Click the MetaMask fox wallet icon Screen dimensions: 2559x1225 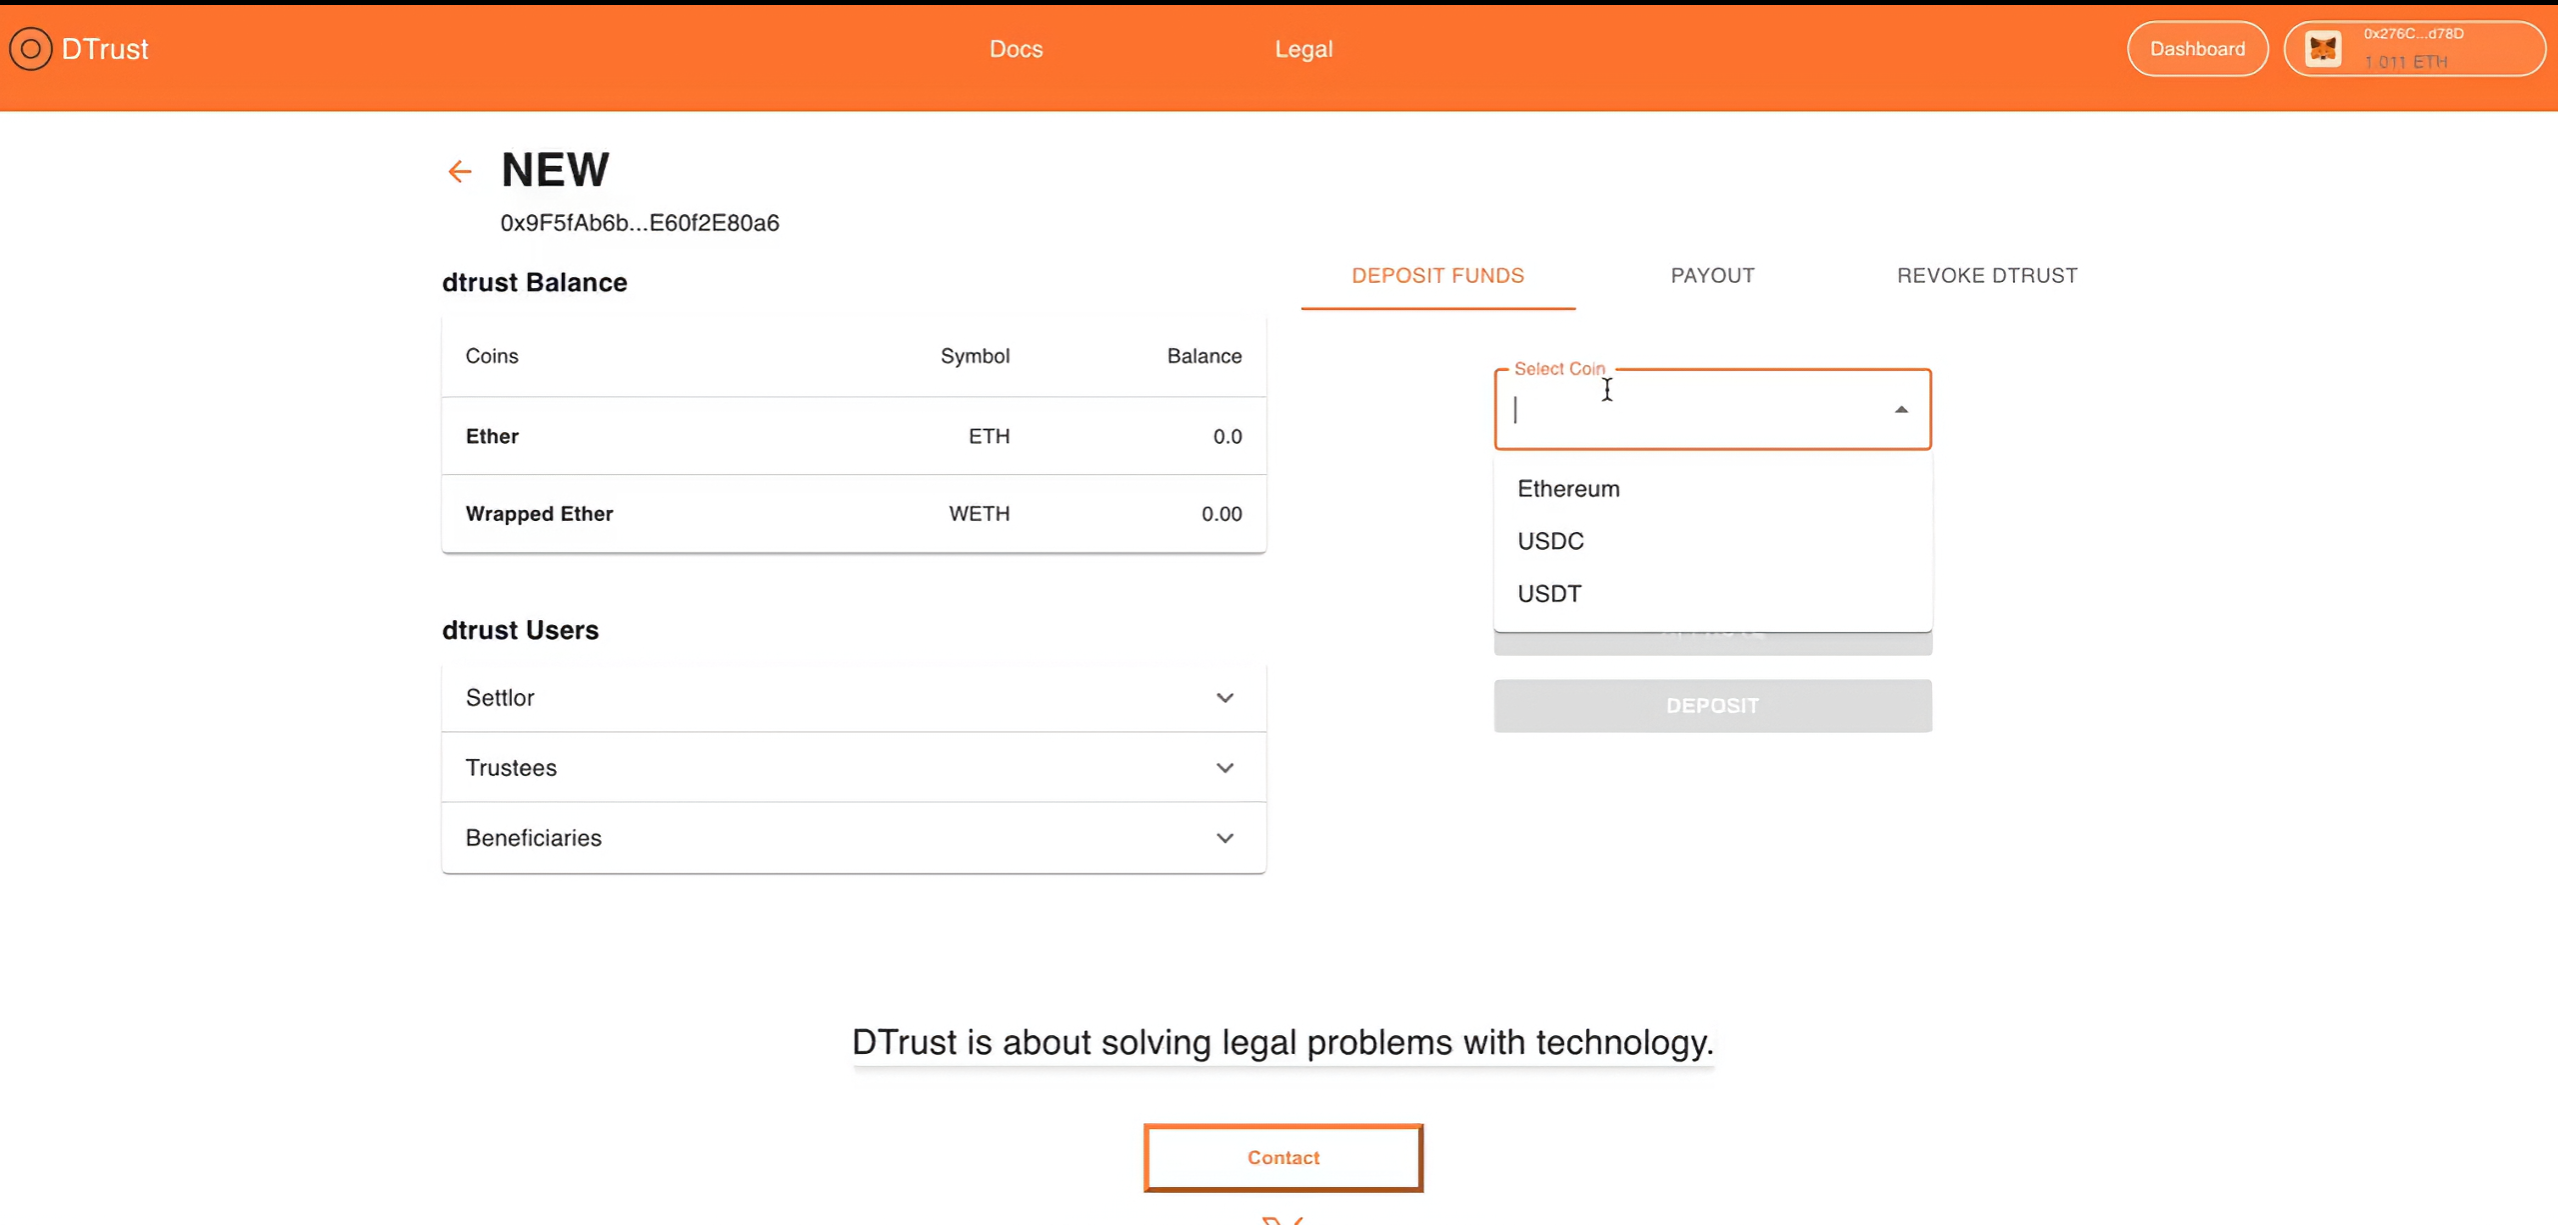coord(2323,49)
